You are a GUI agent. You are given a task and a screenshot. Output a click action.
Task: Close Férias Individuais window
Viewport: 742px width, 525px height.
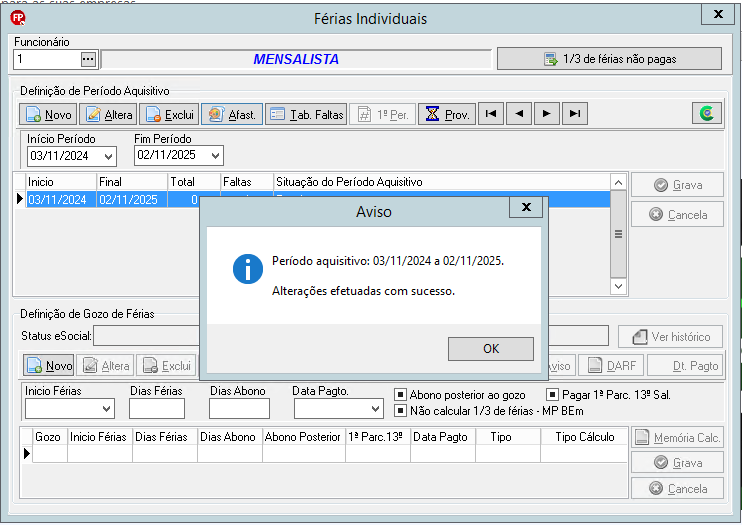pyautogui.click(x=718, y=15)
